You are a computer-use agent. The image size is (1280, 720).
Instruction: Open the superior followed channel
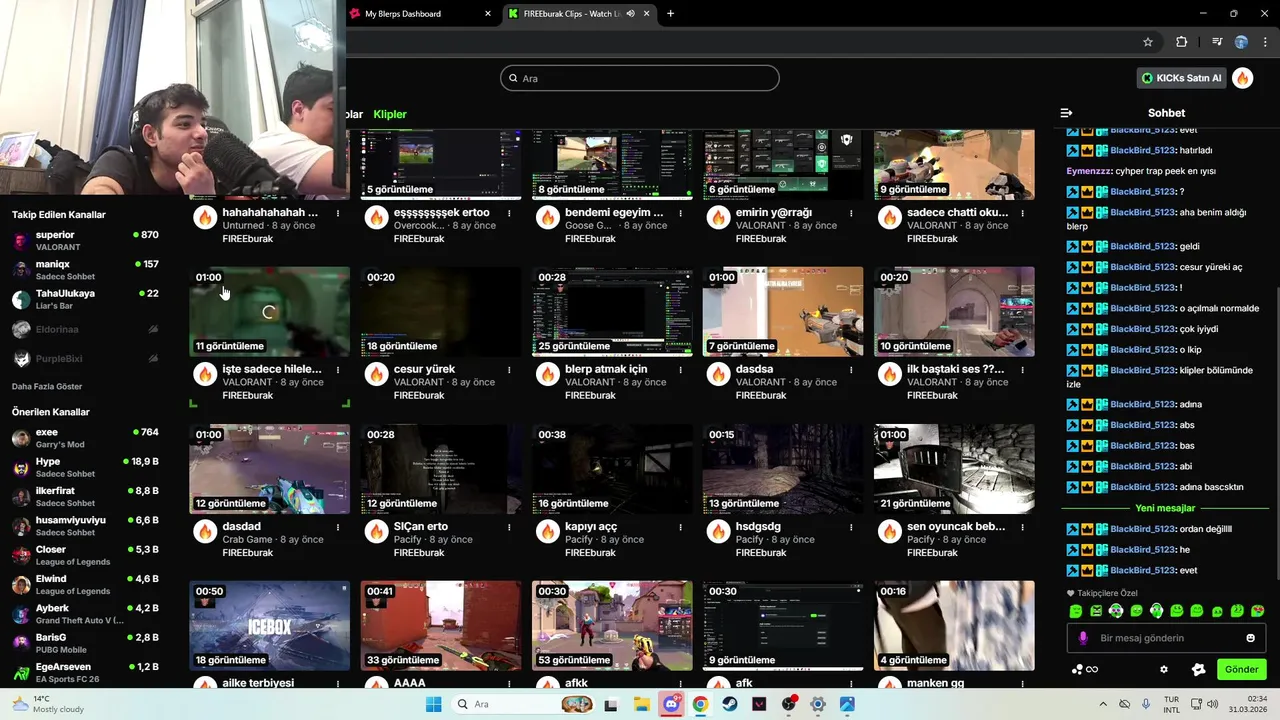pos(85,240)
